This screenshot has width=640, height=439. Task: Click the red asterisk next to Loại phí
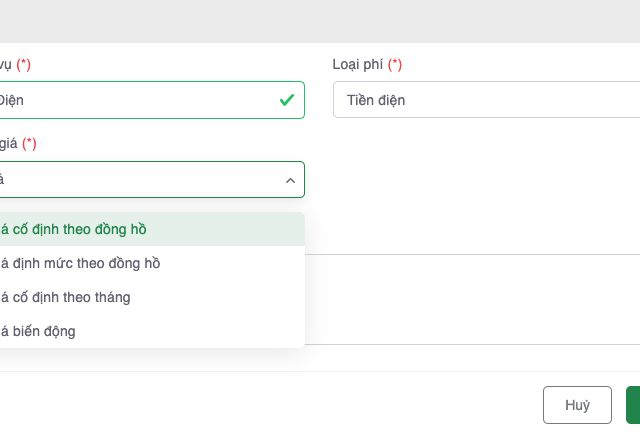pos(395,65)
